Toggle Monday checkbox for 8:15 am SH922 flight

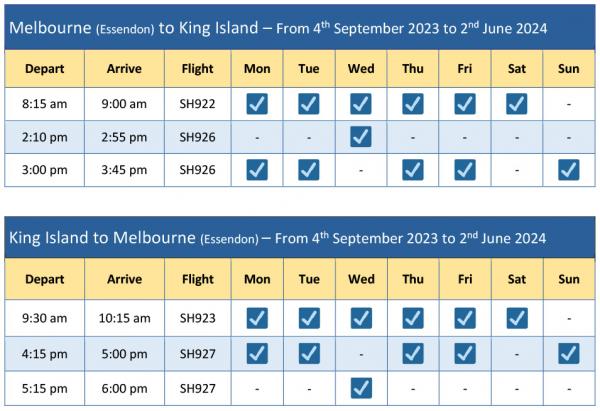pyautogui.click(x=256, y=103)
